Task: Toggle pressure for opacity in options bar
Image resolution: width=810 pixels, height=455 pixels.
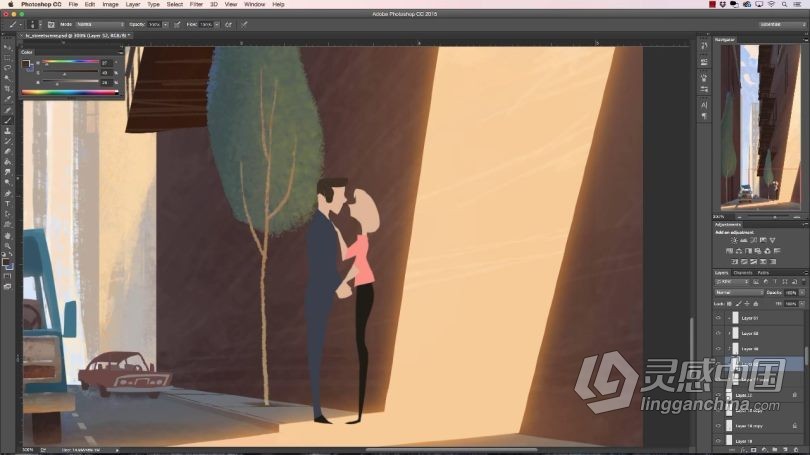Action: (177, 25)
